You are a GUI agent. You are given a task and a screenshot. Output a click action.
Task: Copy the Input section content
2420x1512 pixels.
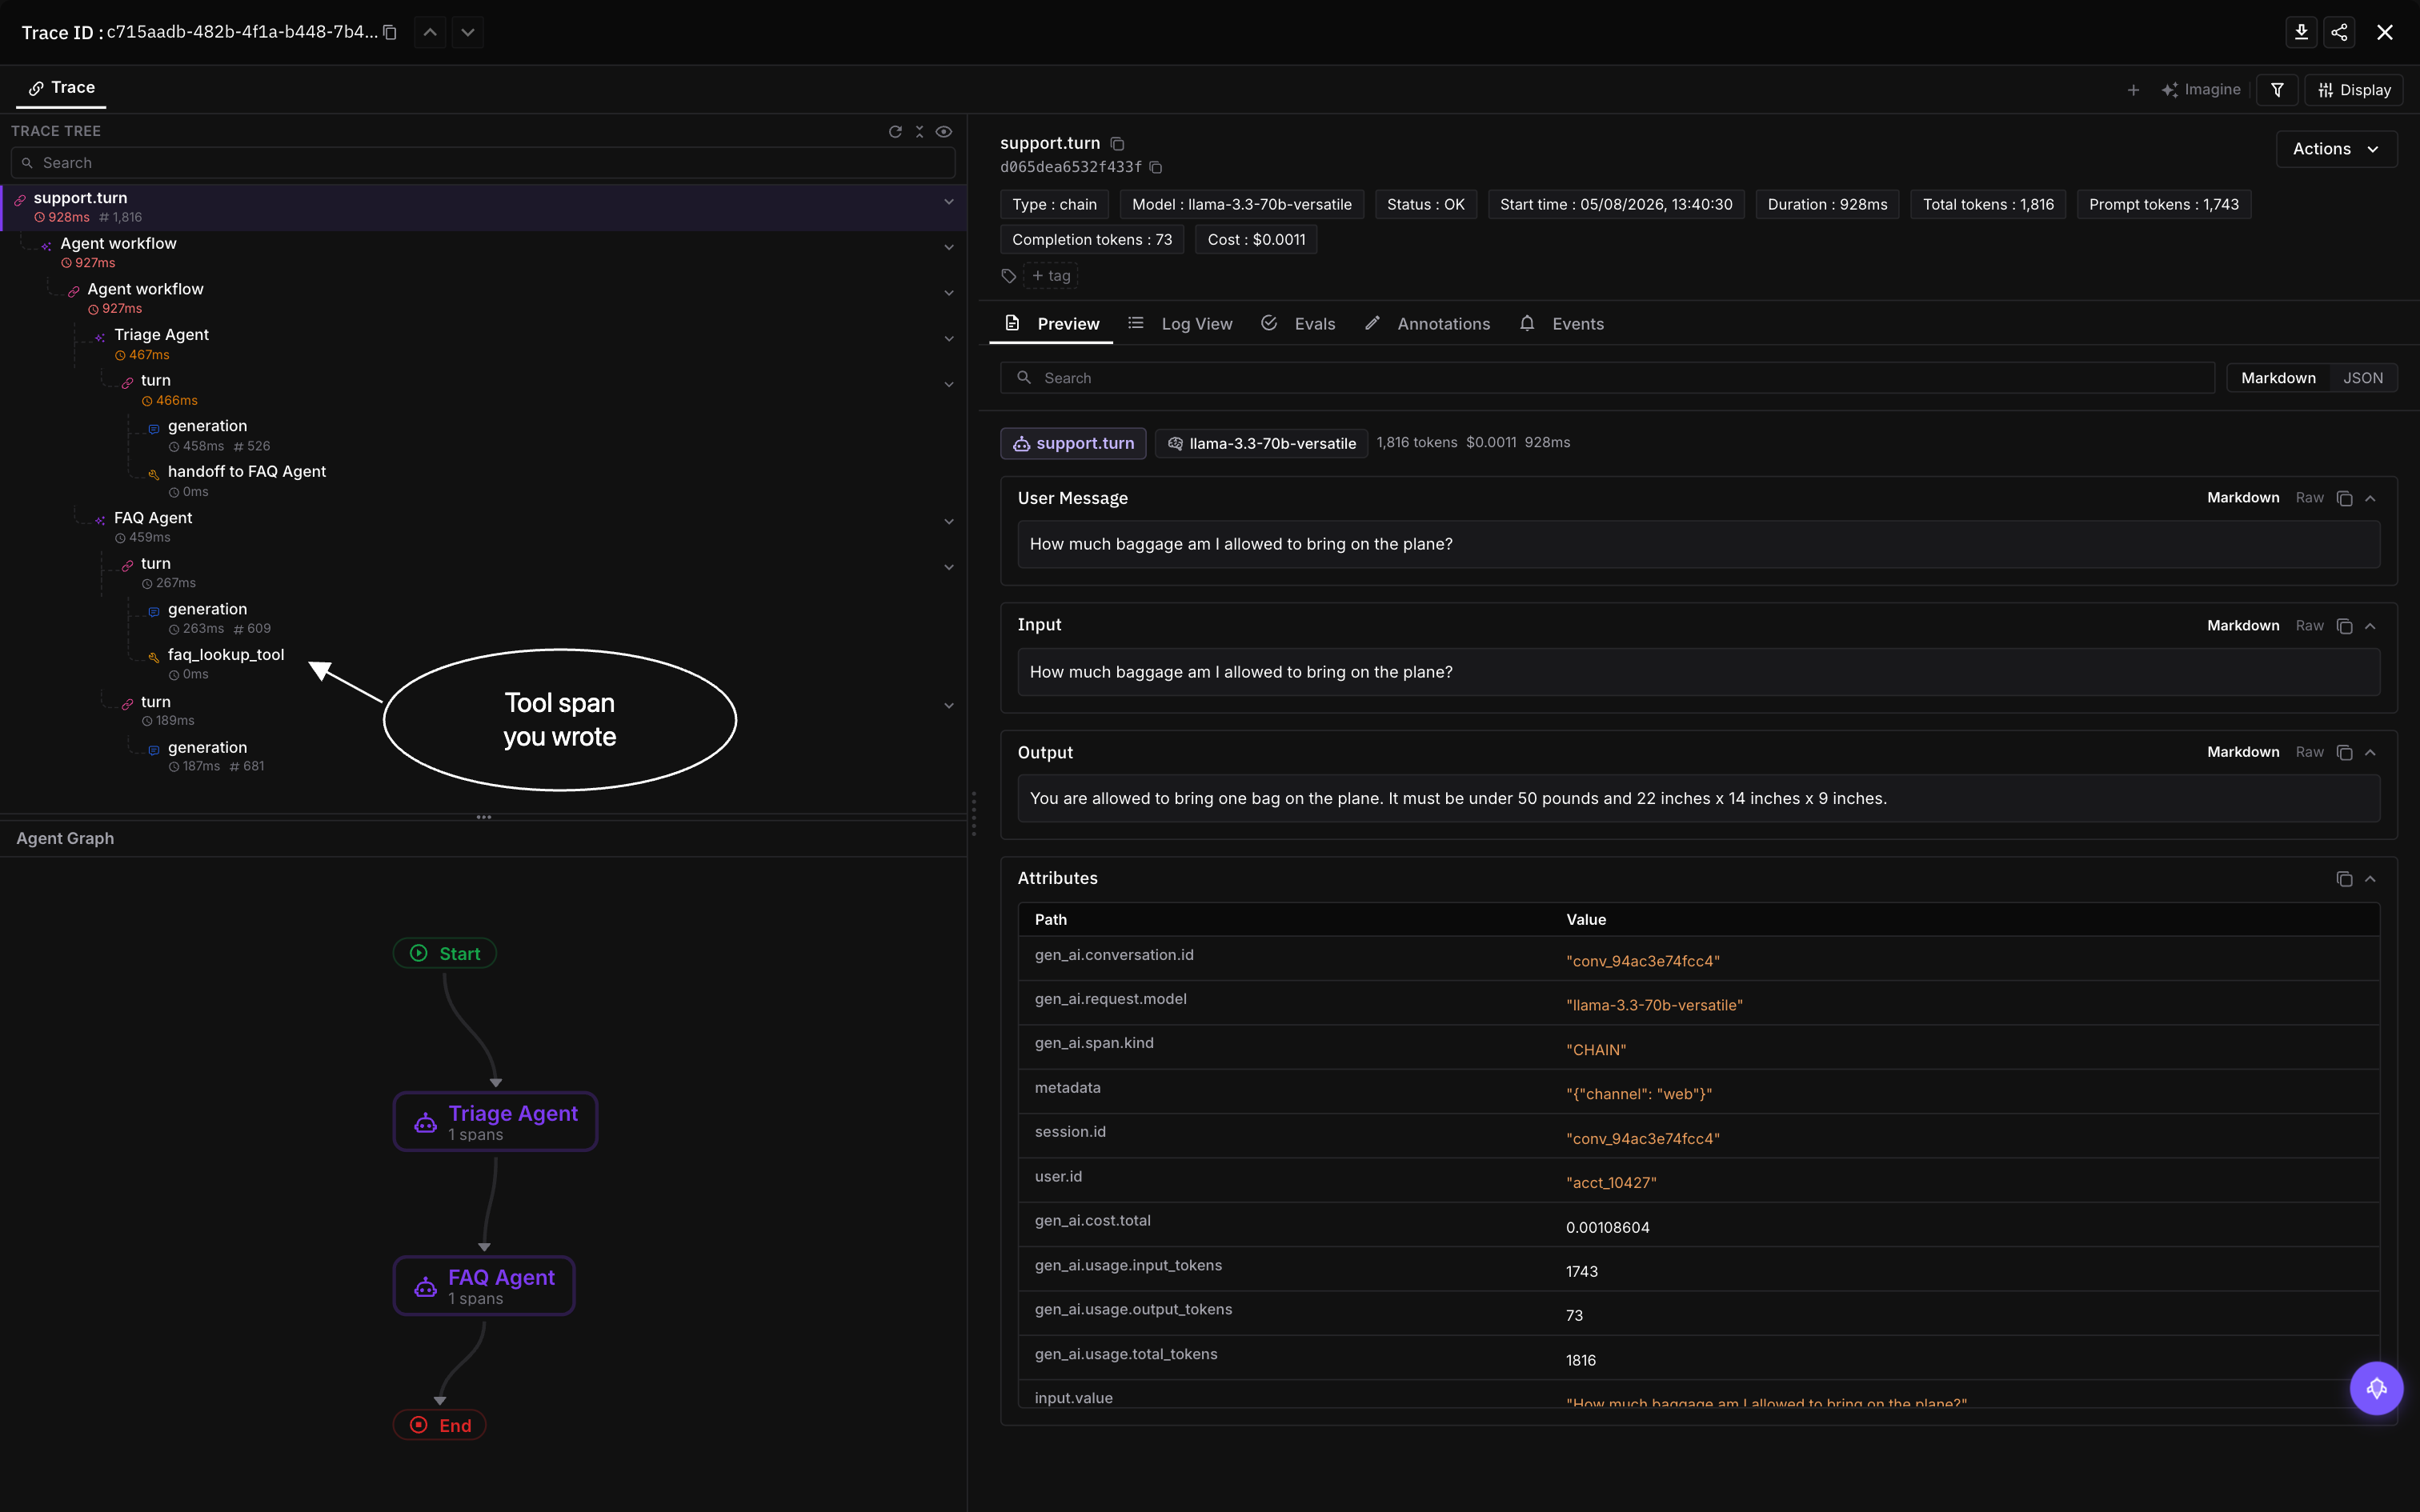pos(2344,626)
